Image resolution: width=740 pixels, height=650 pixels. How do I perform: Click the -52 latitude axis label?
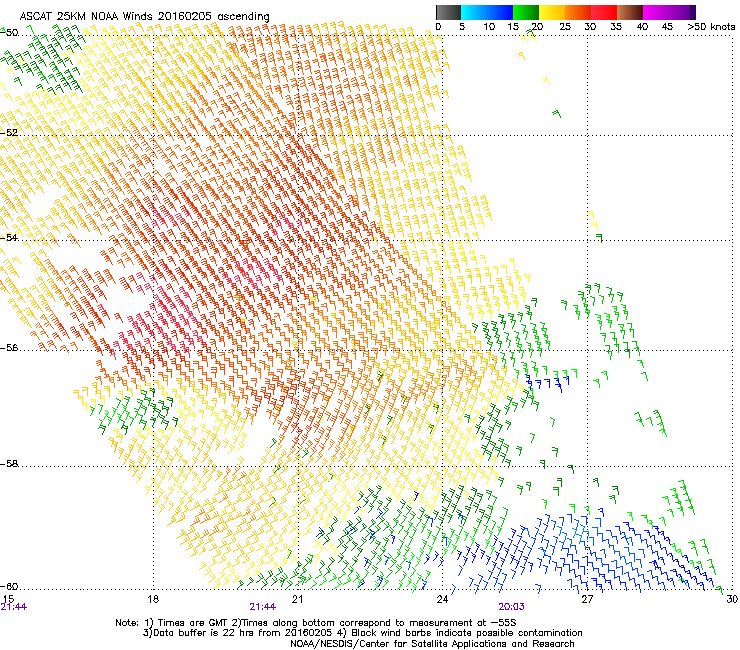[9, 133]
